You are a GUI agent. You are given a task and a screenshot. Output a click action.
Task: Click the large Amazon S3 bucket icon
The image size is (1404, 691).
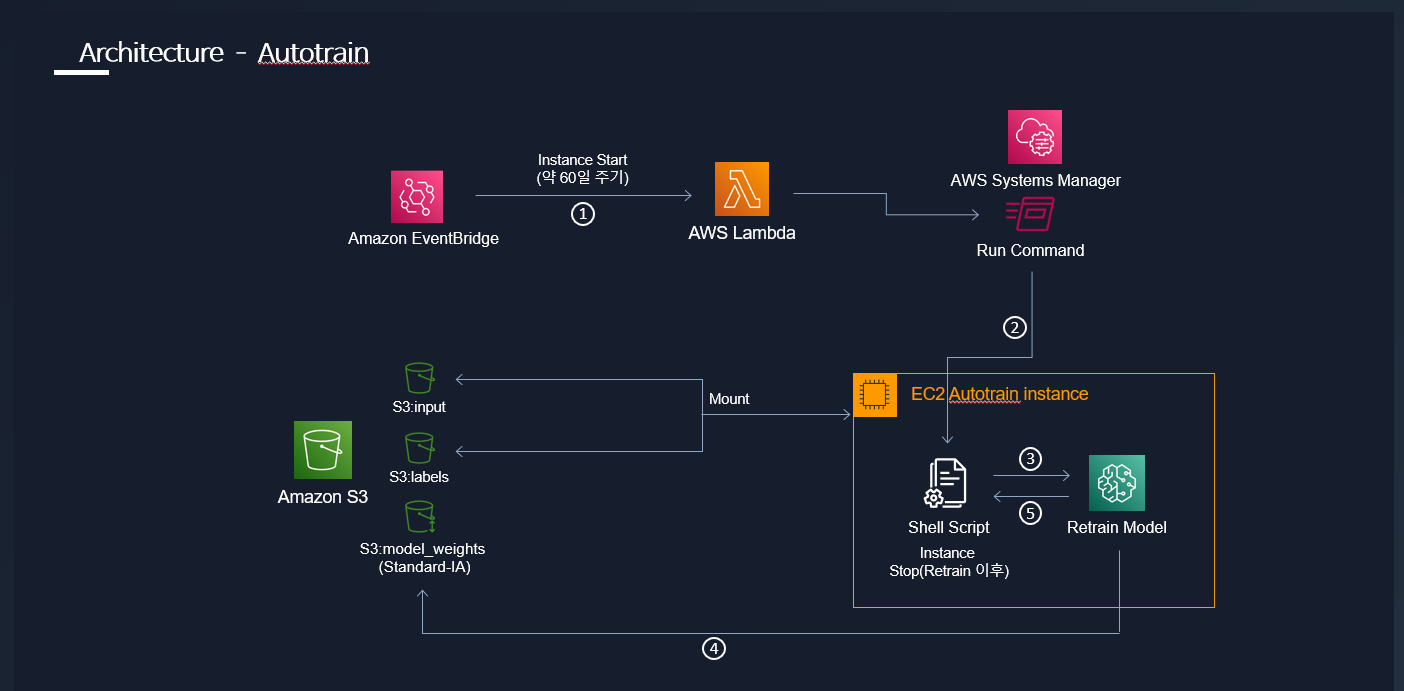(x=323, y=450)
